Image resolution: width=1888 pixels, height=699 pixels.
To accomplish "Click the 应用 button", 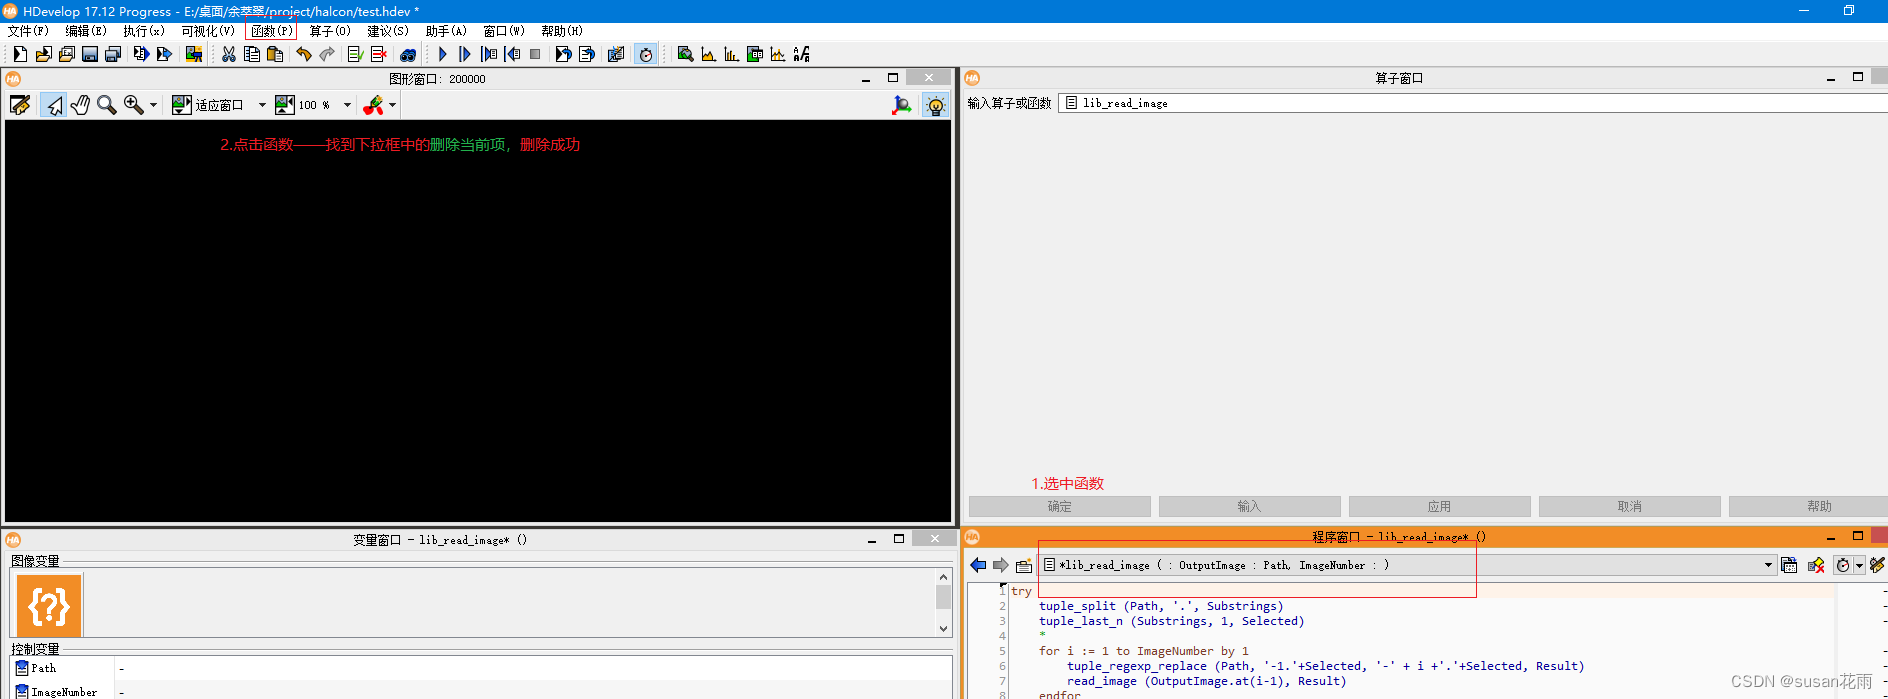I will [x=1440, y=506].
